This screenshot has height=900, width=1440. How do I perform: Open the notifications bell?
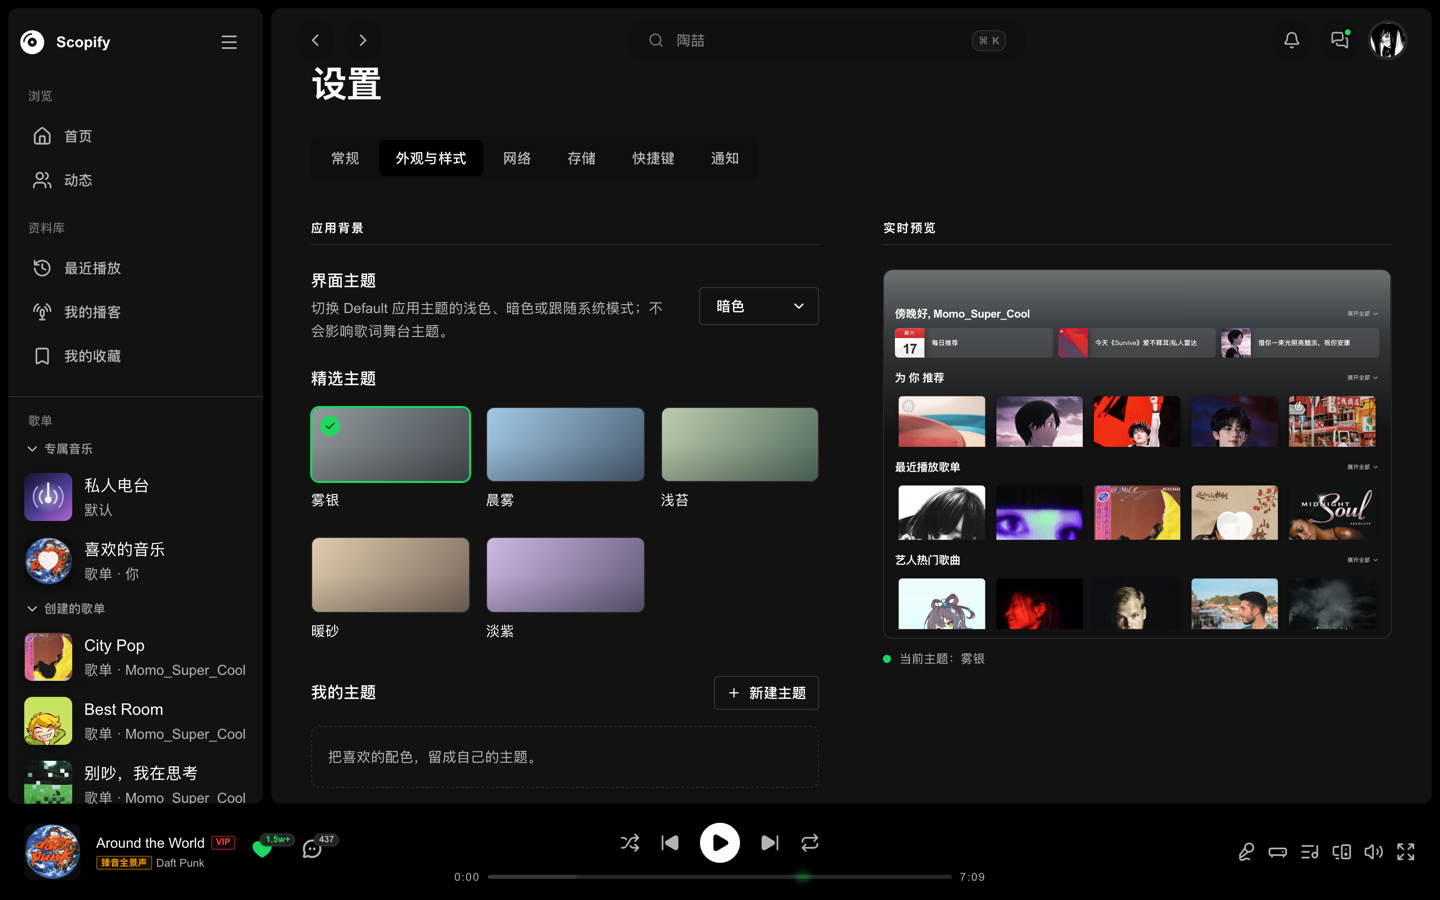(1291, 40)
